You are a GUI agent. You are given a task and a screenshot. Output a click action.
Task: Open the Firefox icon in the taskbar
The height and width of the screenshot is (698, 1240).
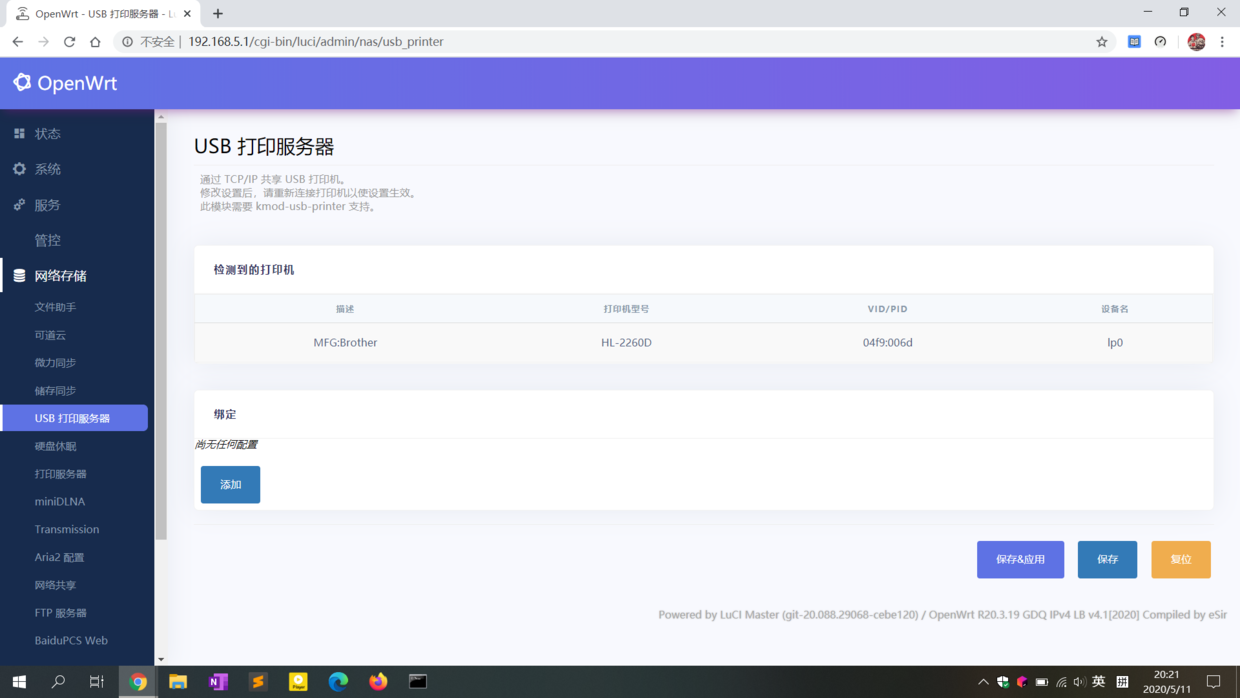tap(378, 681)
